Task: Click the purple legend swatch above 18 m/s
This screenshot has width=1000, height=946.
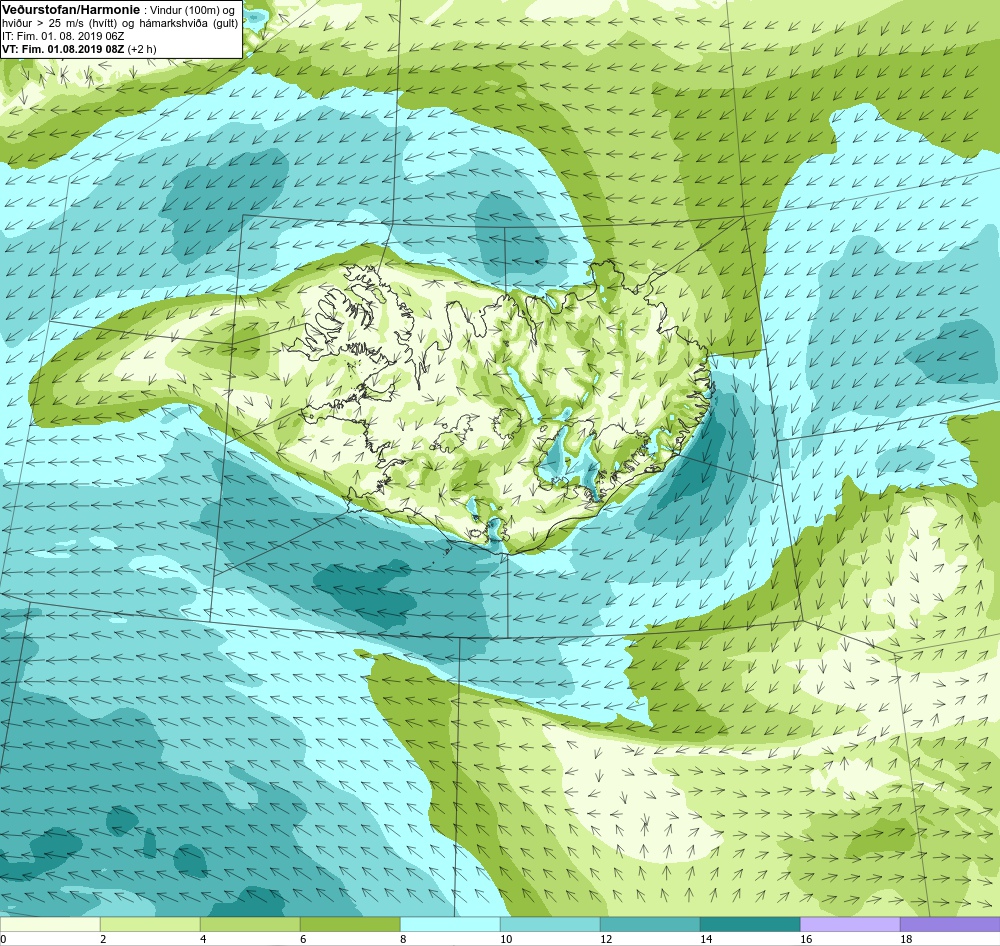Action: click(950, 924)
